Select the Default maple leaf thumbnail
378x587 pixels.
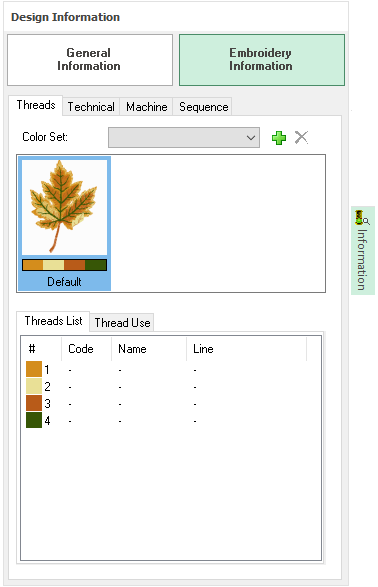tap(64, 223)
